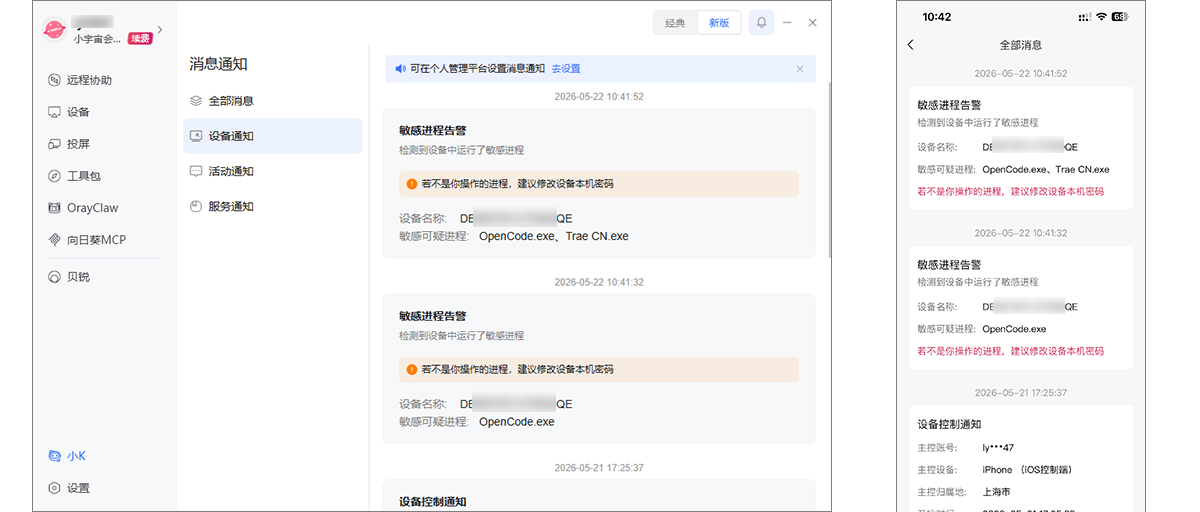Tap phone cellular signal icon

(x=1085, y=17)
